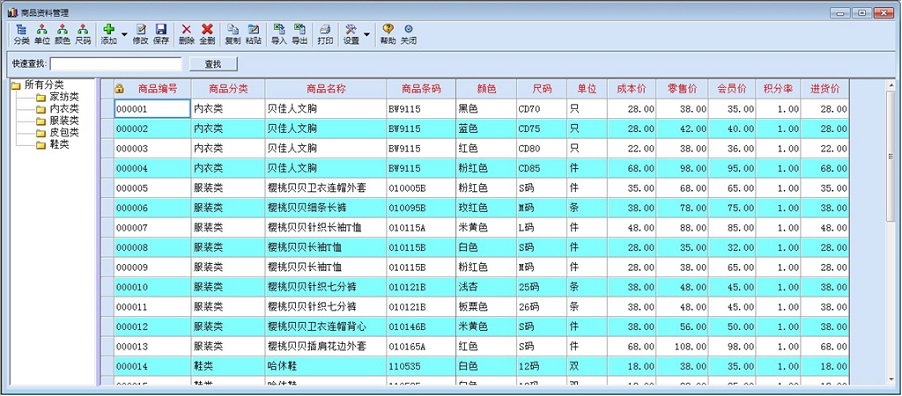The width and height of the screenshot is (902, 396).
Task: Click the 设置 settings toolbar icon
Action: pos(351,35)
